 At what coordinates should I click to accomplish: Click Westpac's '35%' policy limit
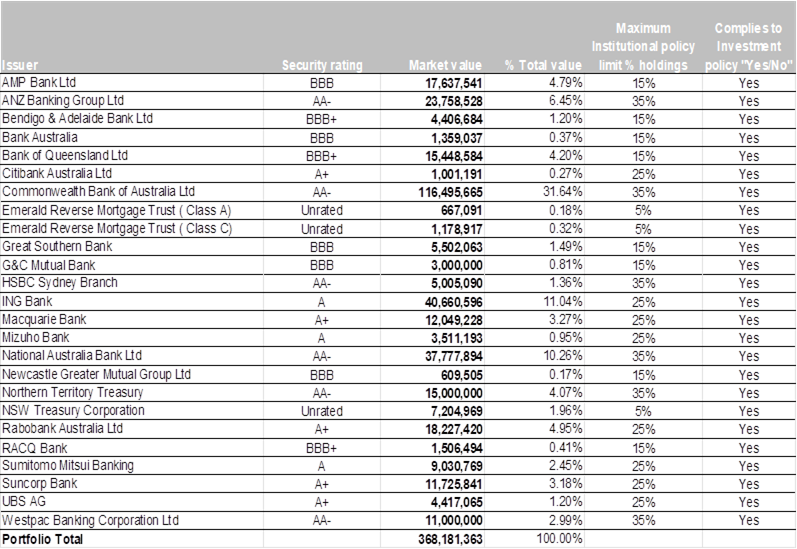pos(643,520)
